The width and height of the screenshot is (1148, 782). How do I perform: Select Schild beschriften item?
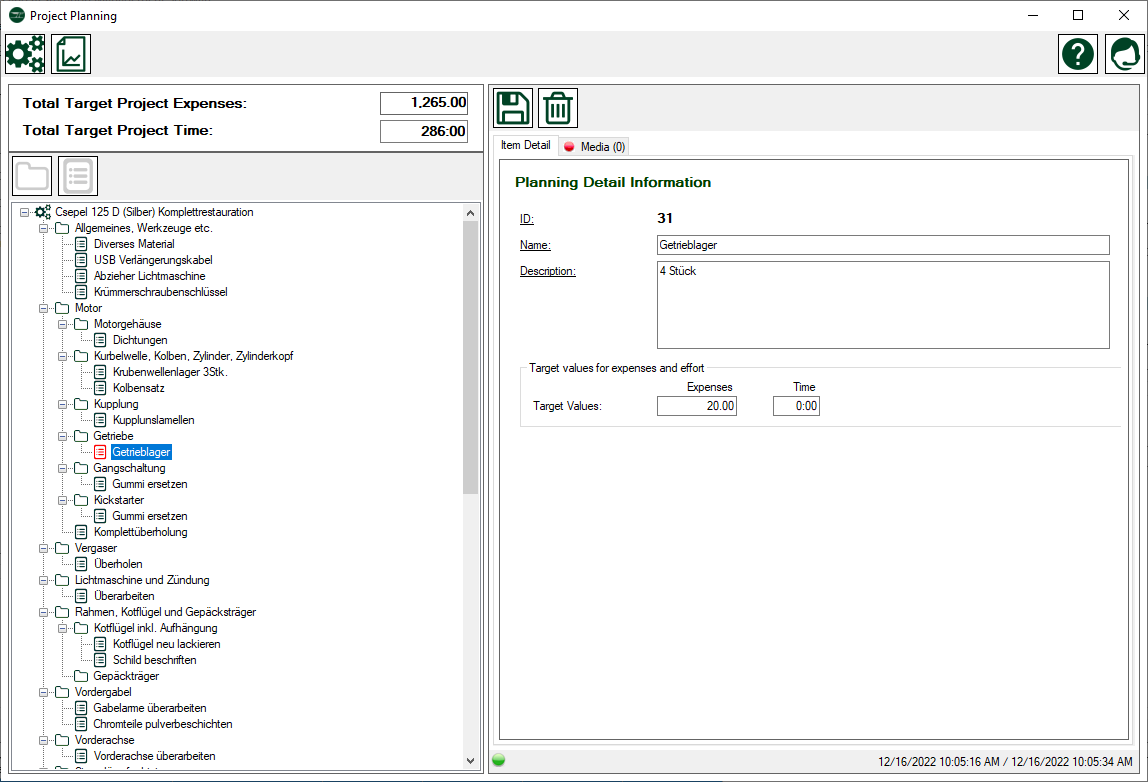click(154, 660)
